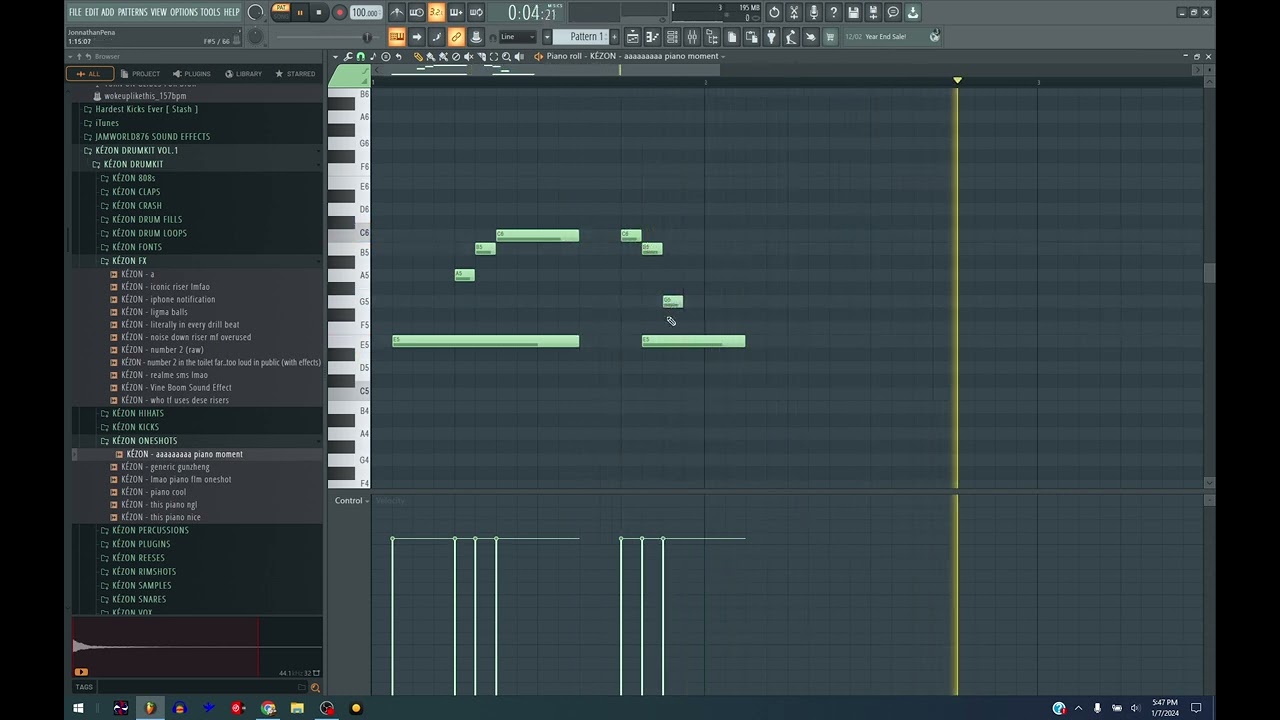Click the audio editor scissors icon
Screen dimensions: 1280x720
794,12
